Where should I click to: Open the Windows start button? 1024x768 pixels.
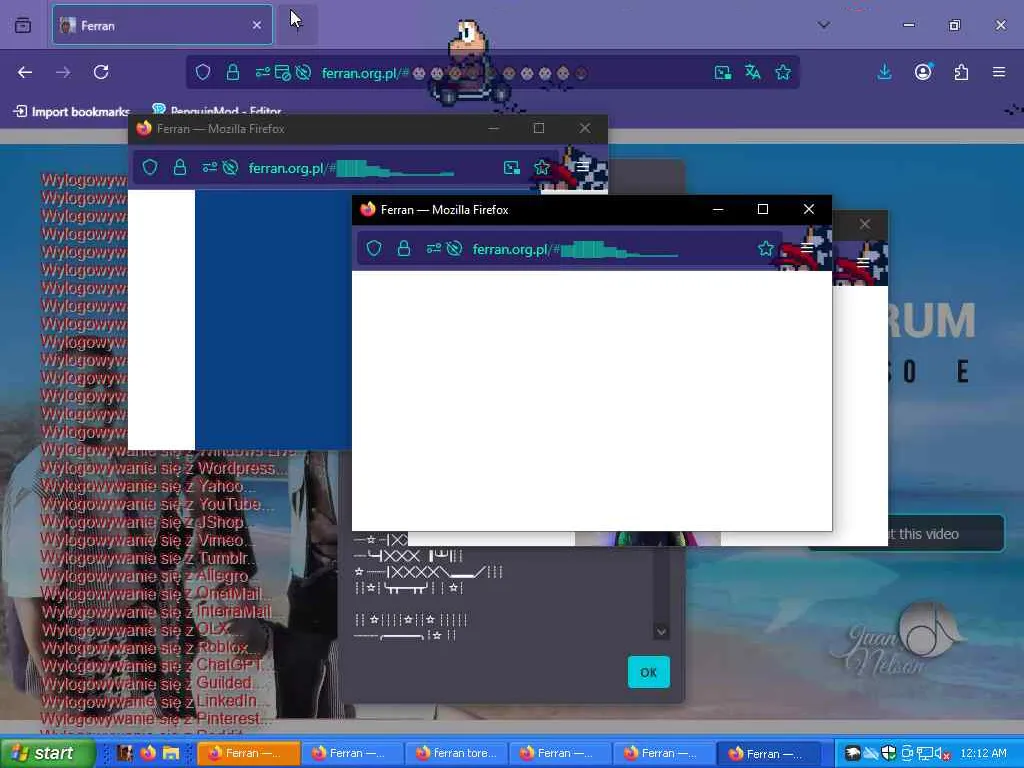click(47, 754)
